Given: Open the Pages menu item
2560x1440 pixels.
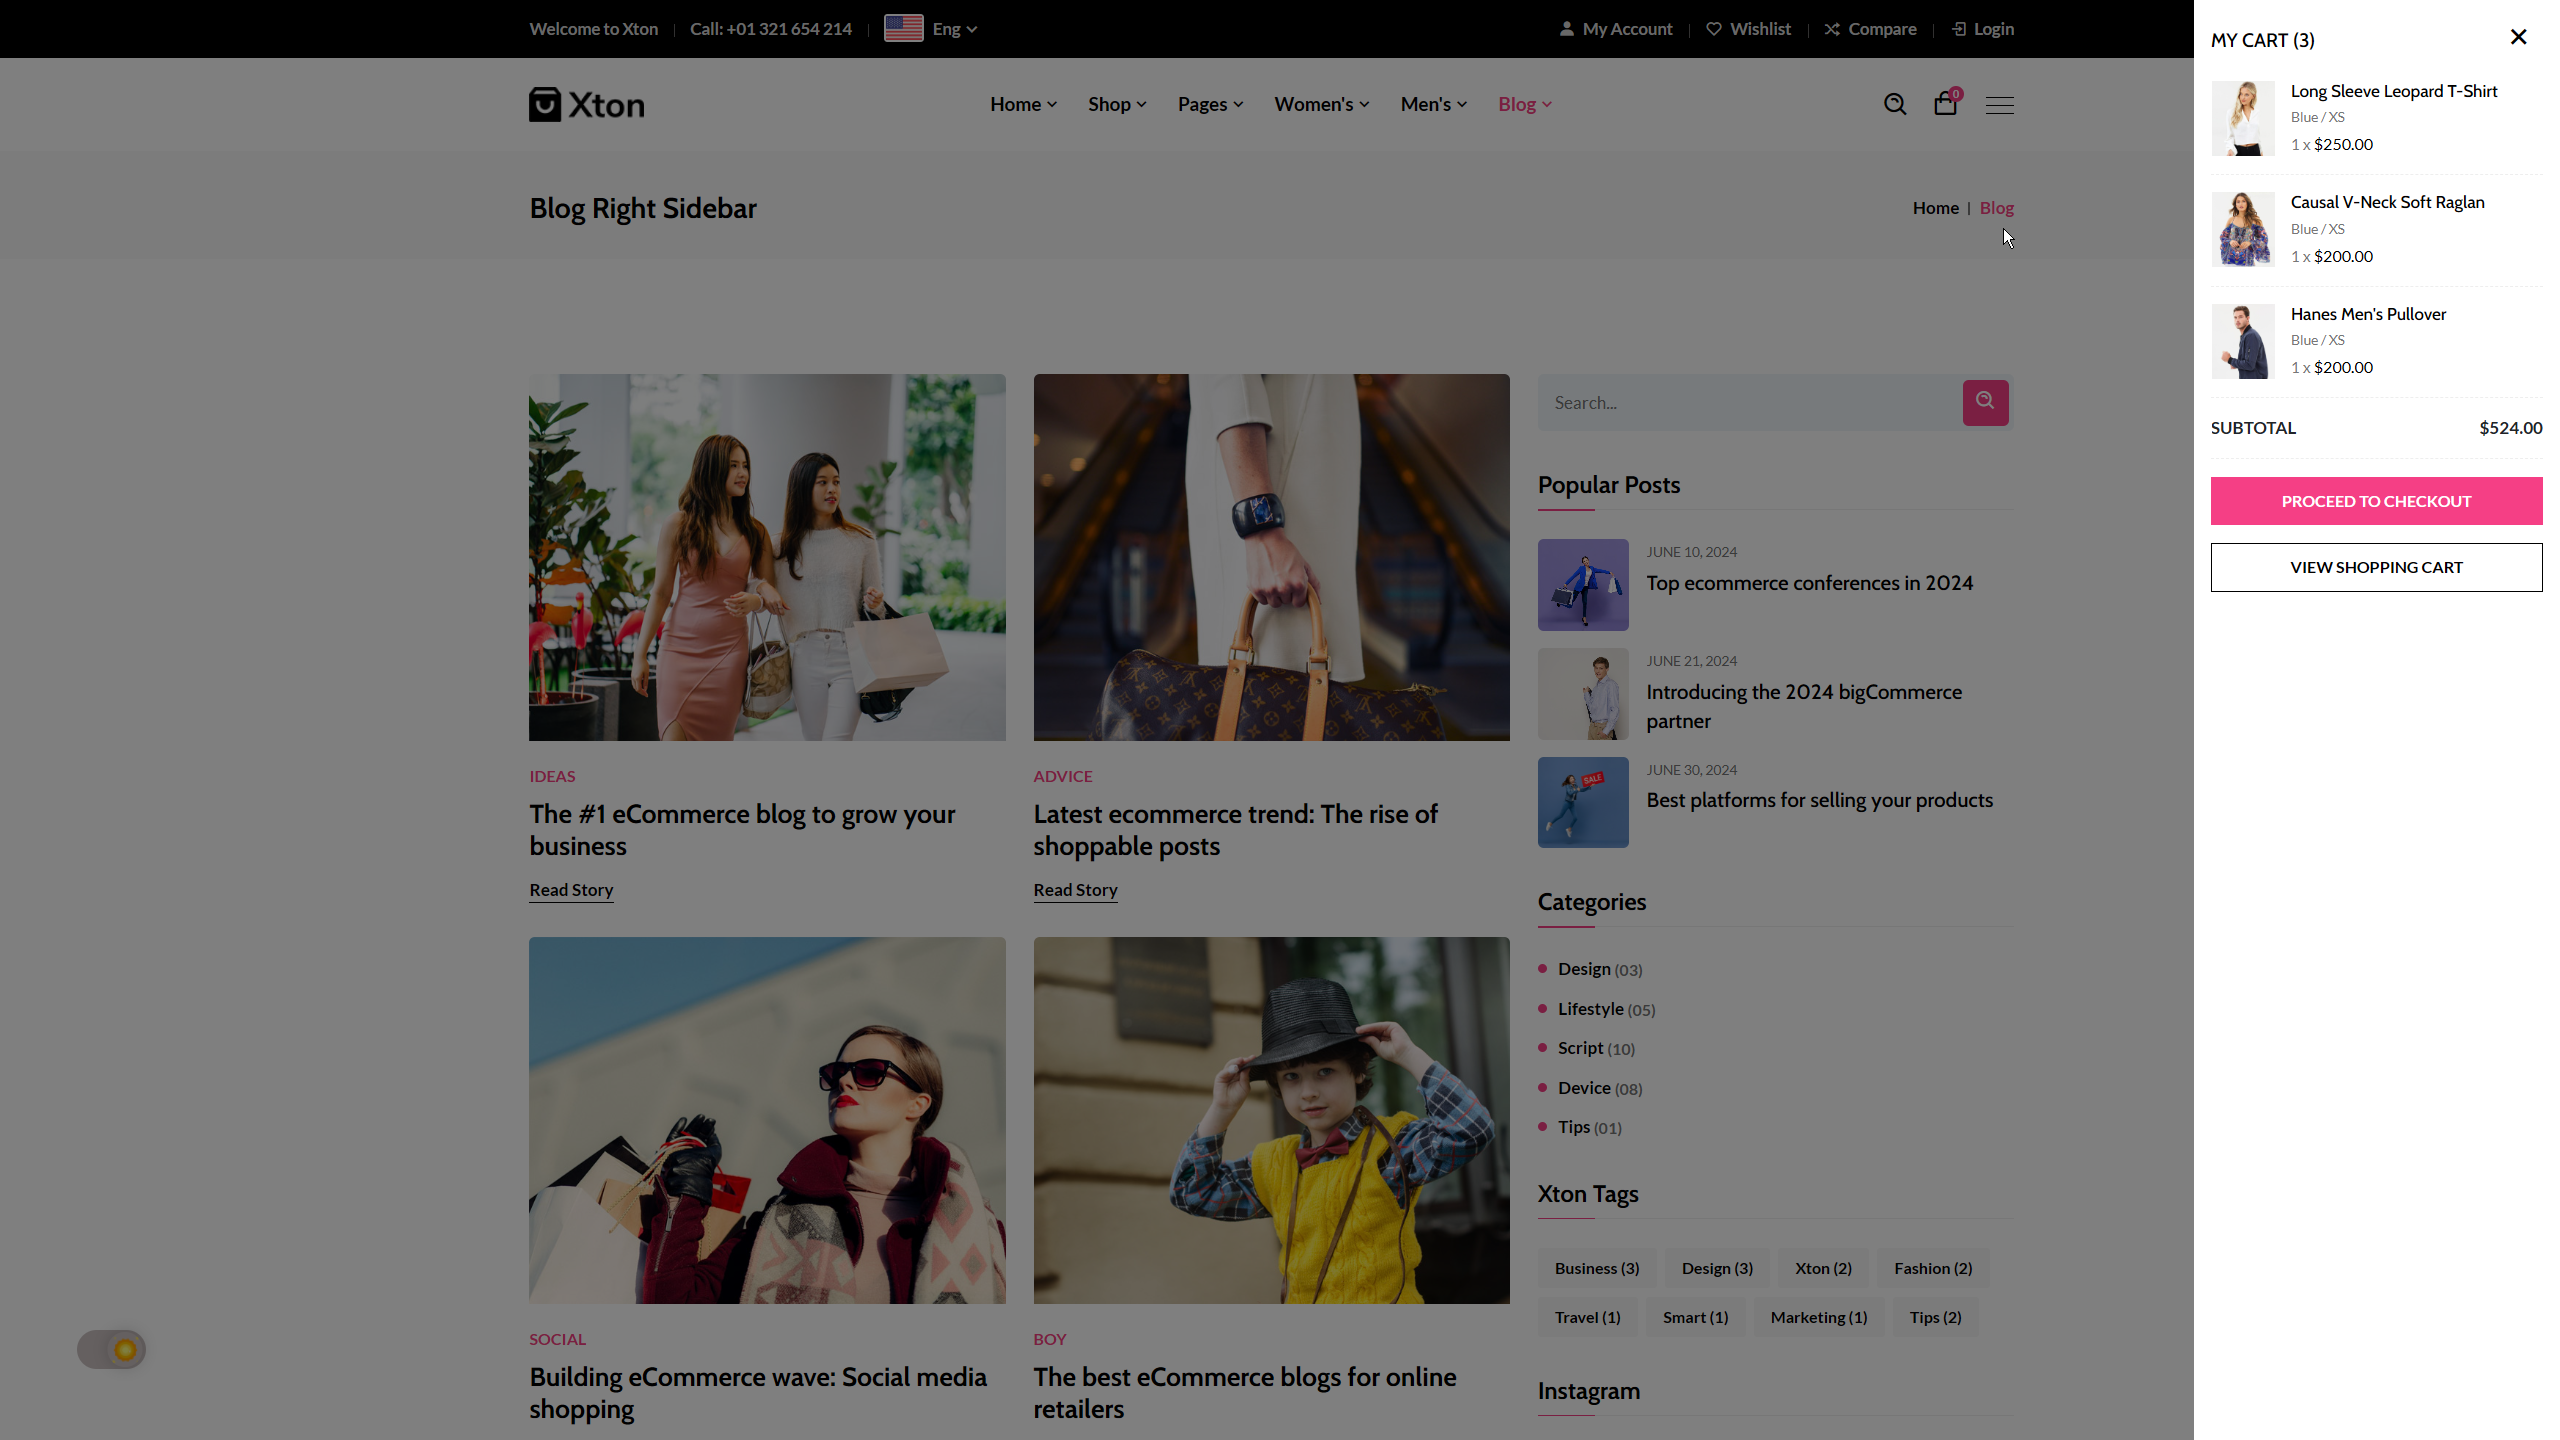Looking at the screenshot, I should pyautogui.click(x=1210, y=104).
